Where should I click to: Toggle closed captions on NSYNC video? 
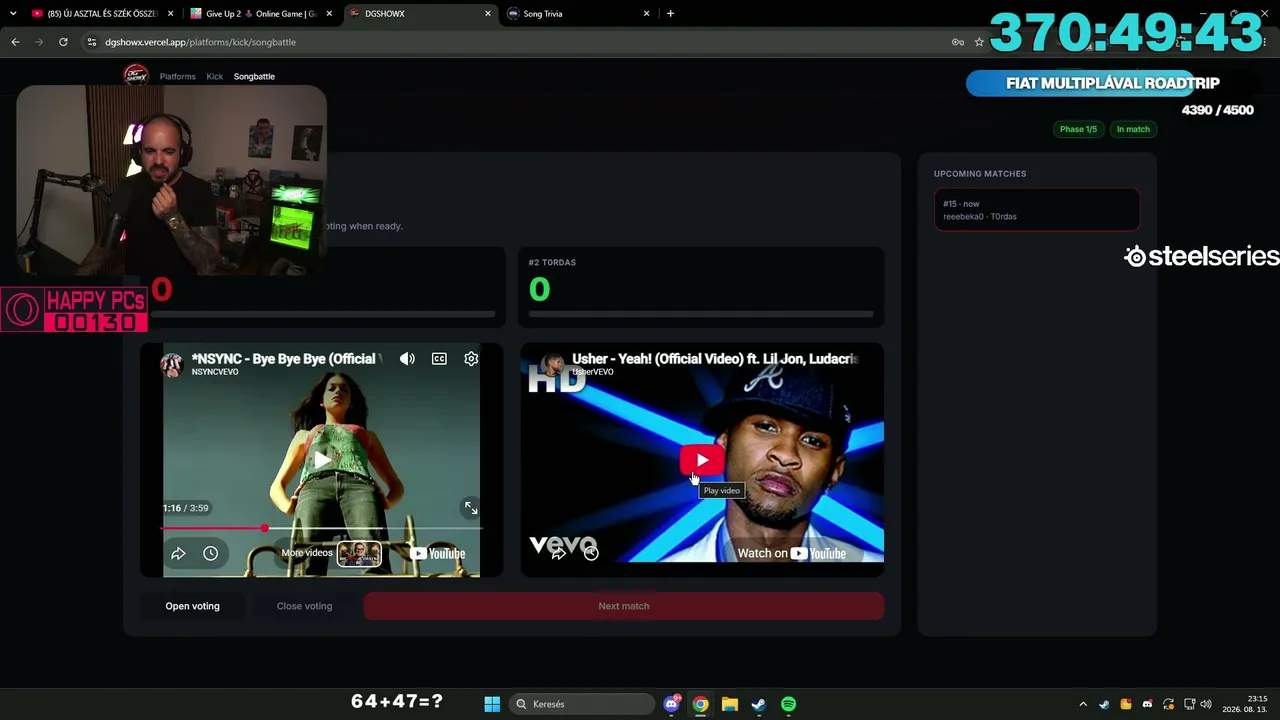tap(439, 359)
